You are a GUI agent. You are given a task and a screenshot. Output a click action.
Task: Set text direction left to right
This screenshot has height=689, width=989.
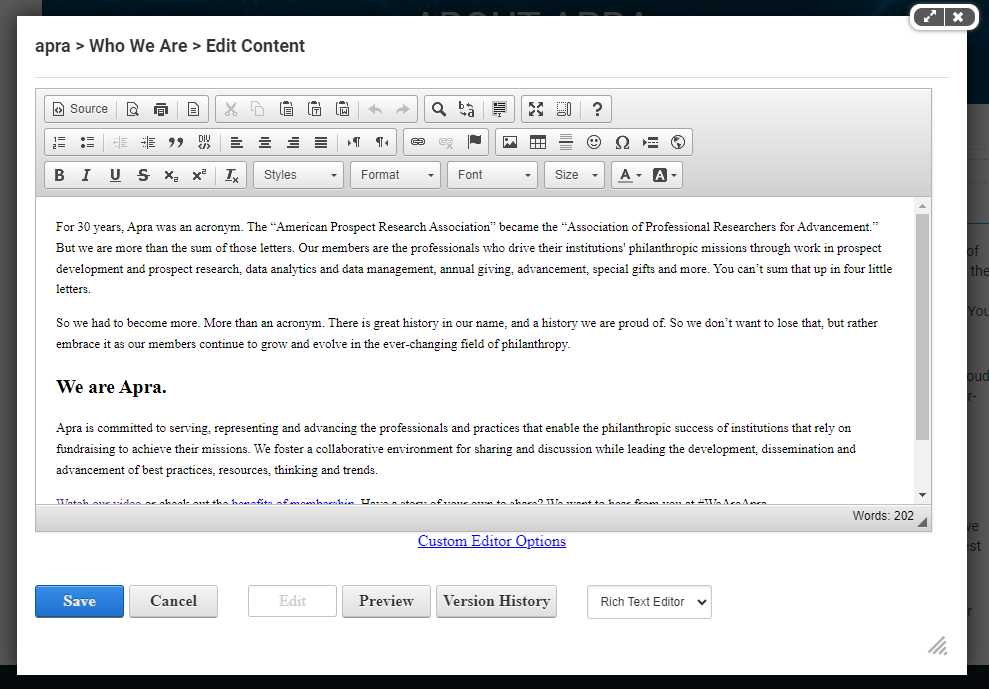click(354, 143)
